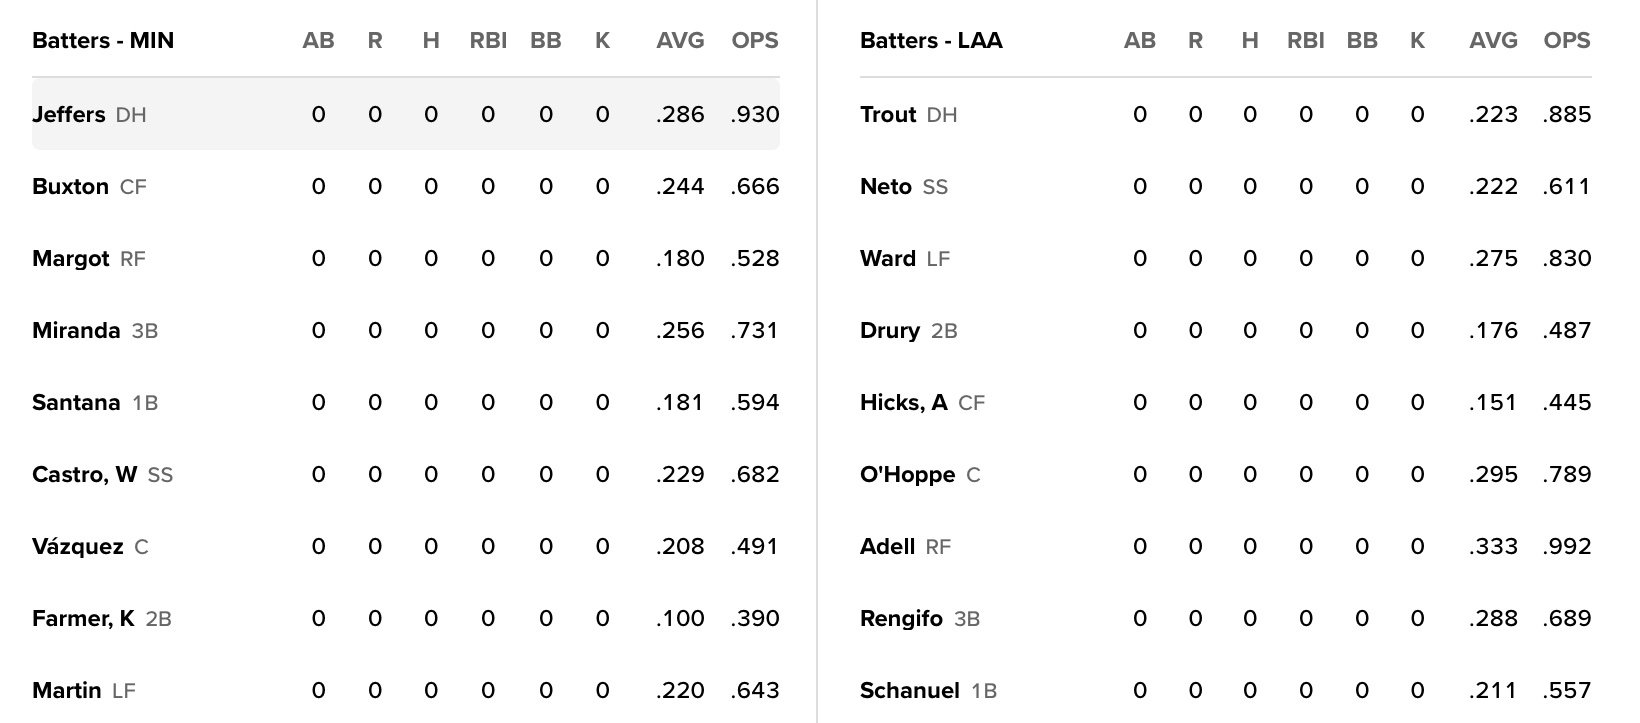Open Trout's player link in LAA lineup
Screen dimensions: 1640x723
coord(888,115)
